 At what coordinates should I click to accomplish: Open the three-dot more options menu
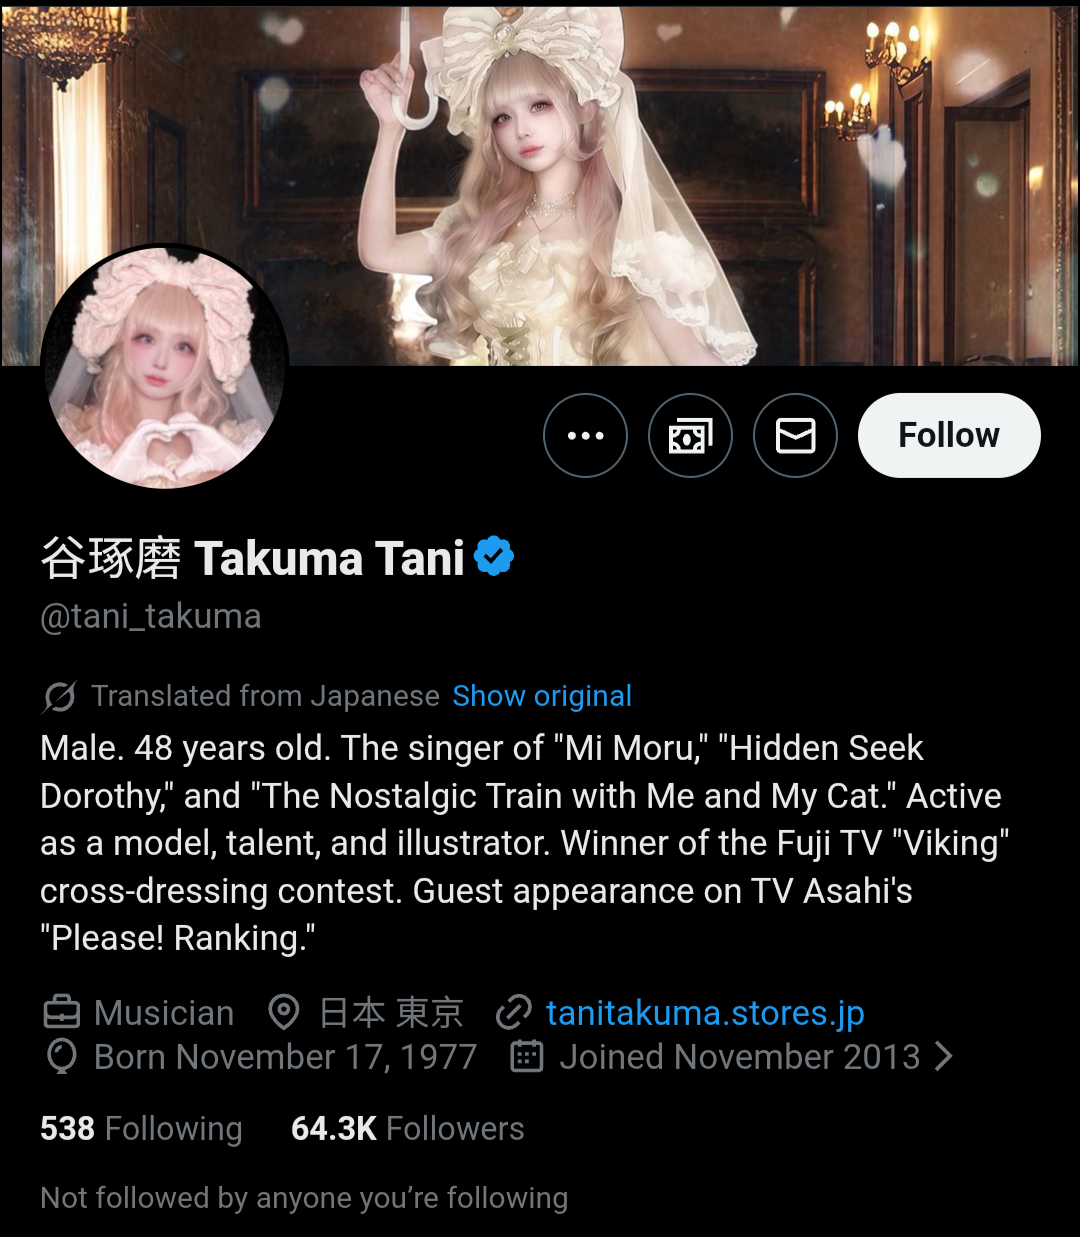585,435
